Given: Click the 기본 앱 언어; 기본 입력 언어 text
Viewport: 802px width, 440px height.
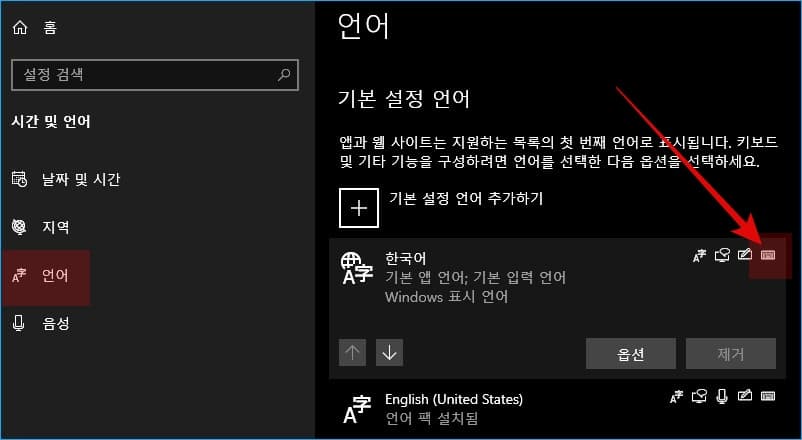Looking at the screenshot, I should tap(476, 278).
